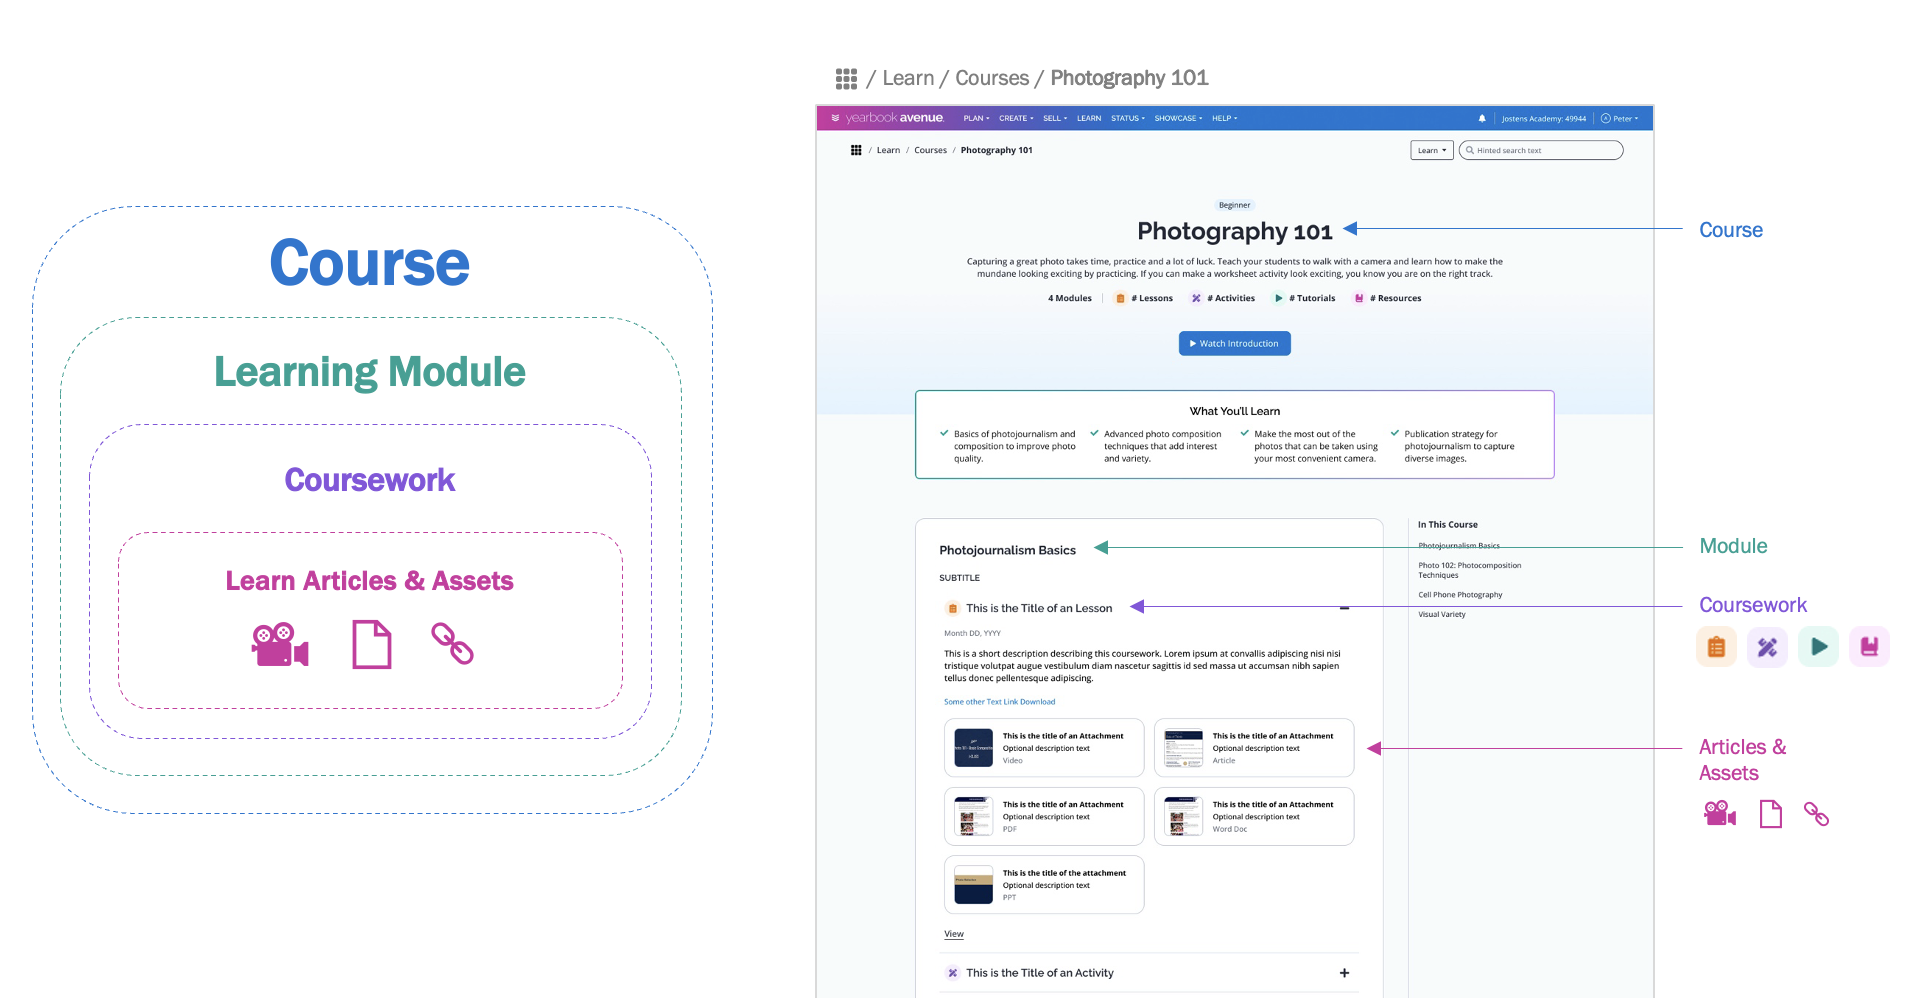The height and width of the screenshot is (998, 1916).
Task: Click the Watch Introduction button
Action: [1234, 343]
